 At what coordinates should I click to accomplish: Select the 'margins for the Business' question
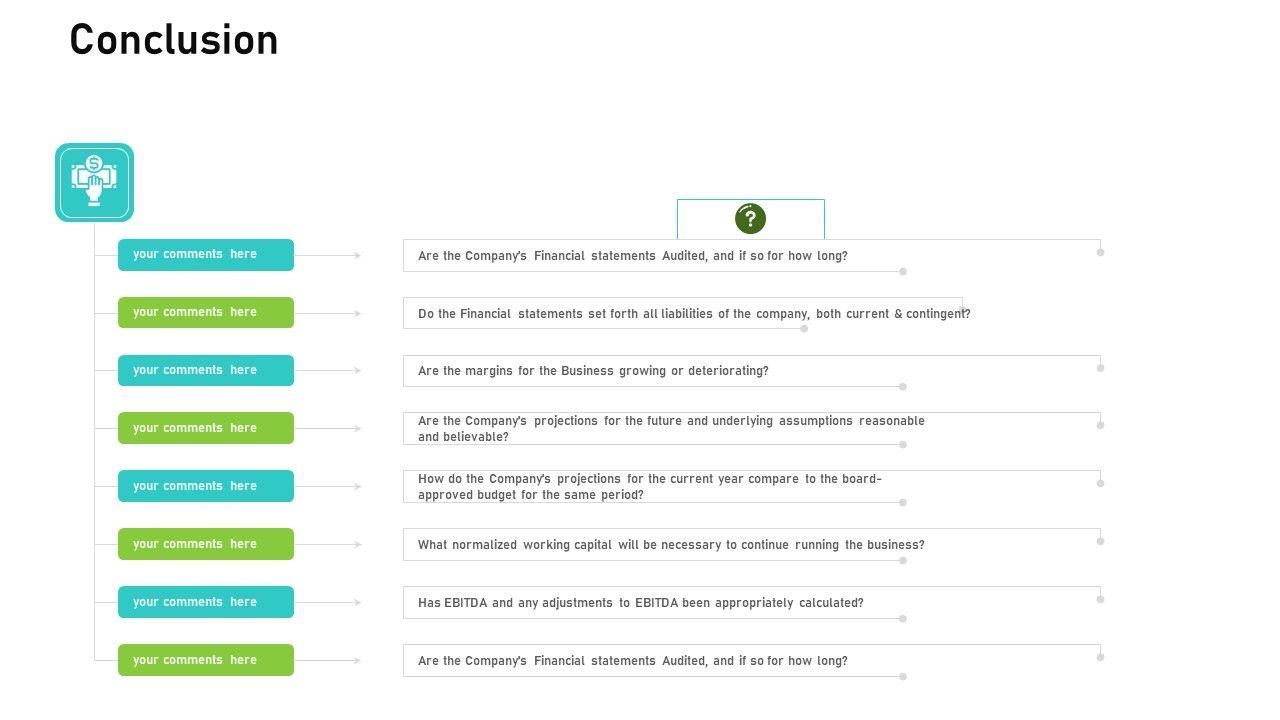(x=593, y=371)
